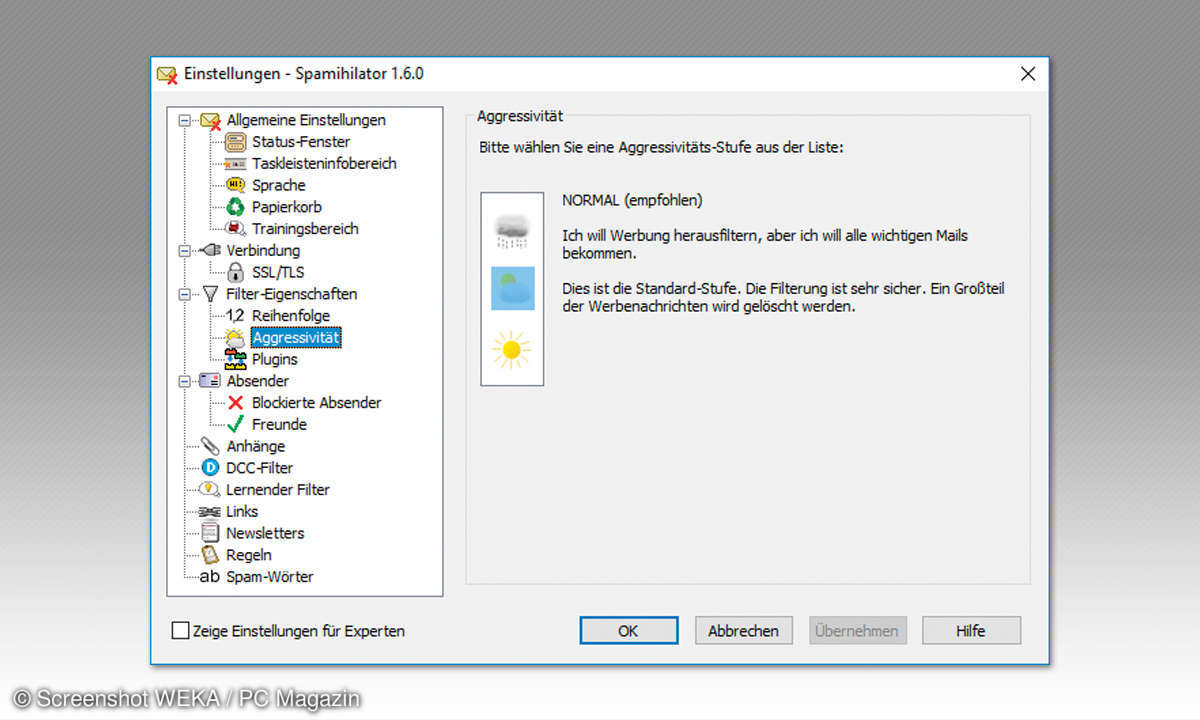
Task: Collapse the Absender tree node
Action: [x=184, y=381]
